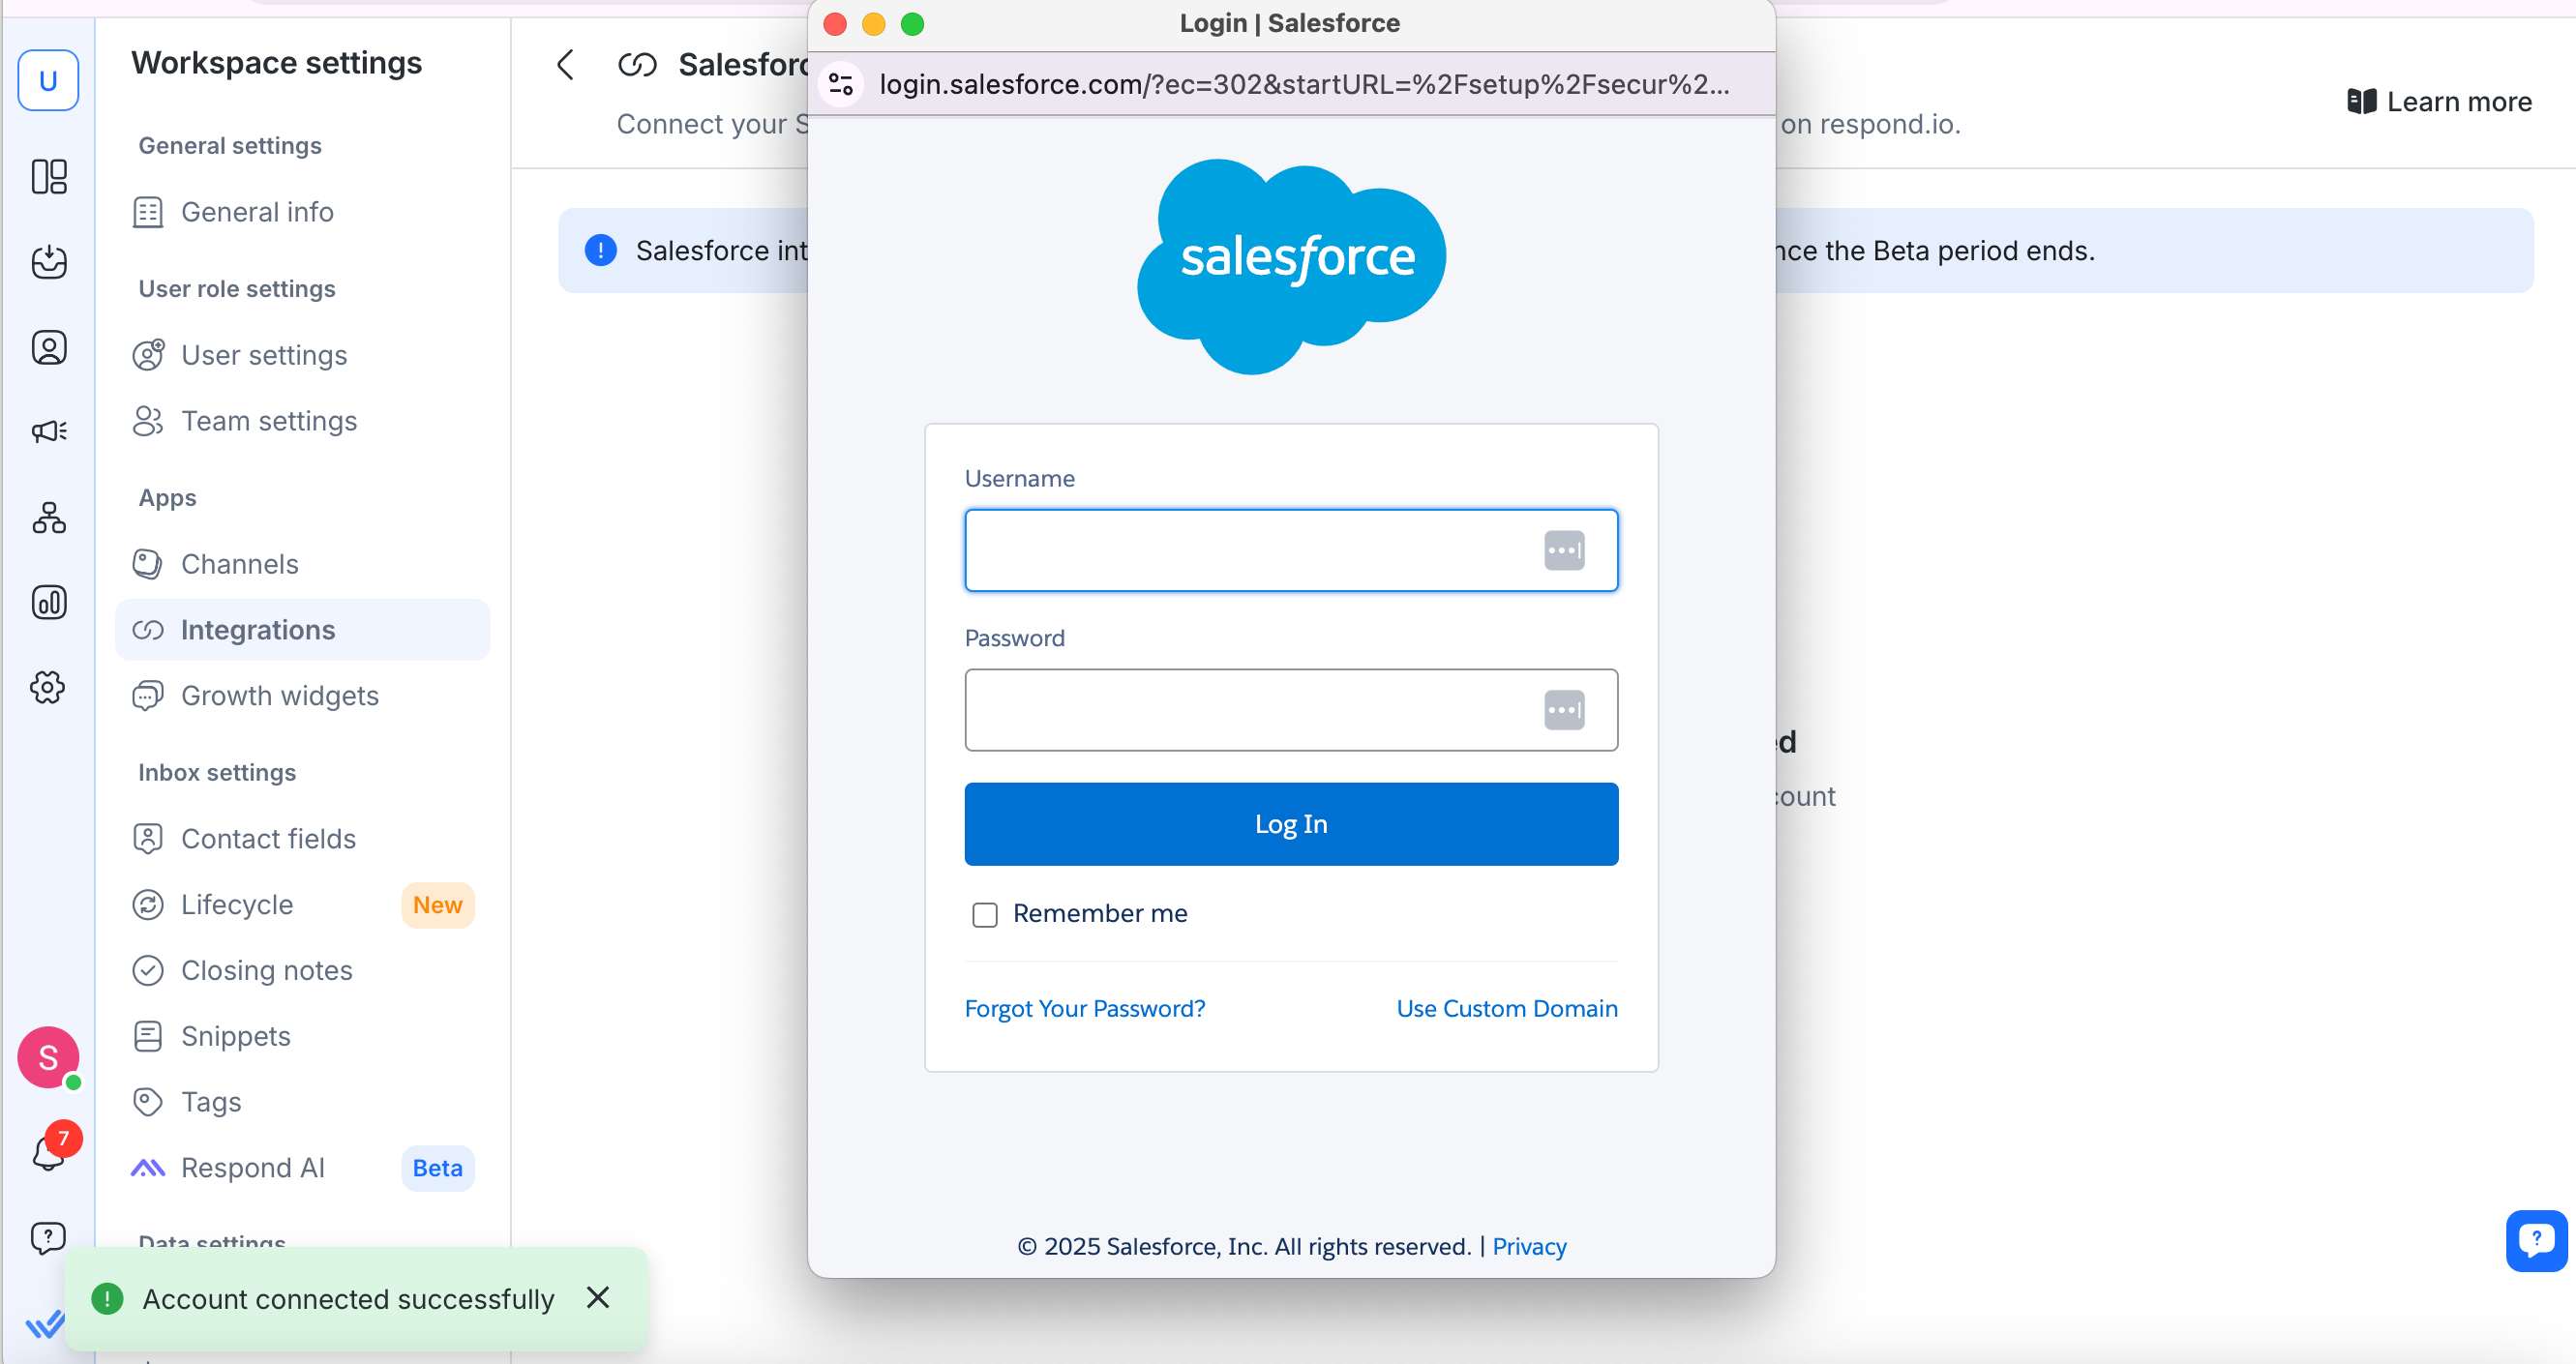Image resolution: width=2576 pixels, height=1364 pixels.
Task: Open the Workflows icon in left rail
Action: (x=48, y=517)
